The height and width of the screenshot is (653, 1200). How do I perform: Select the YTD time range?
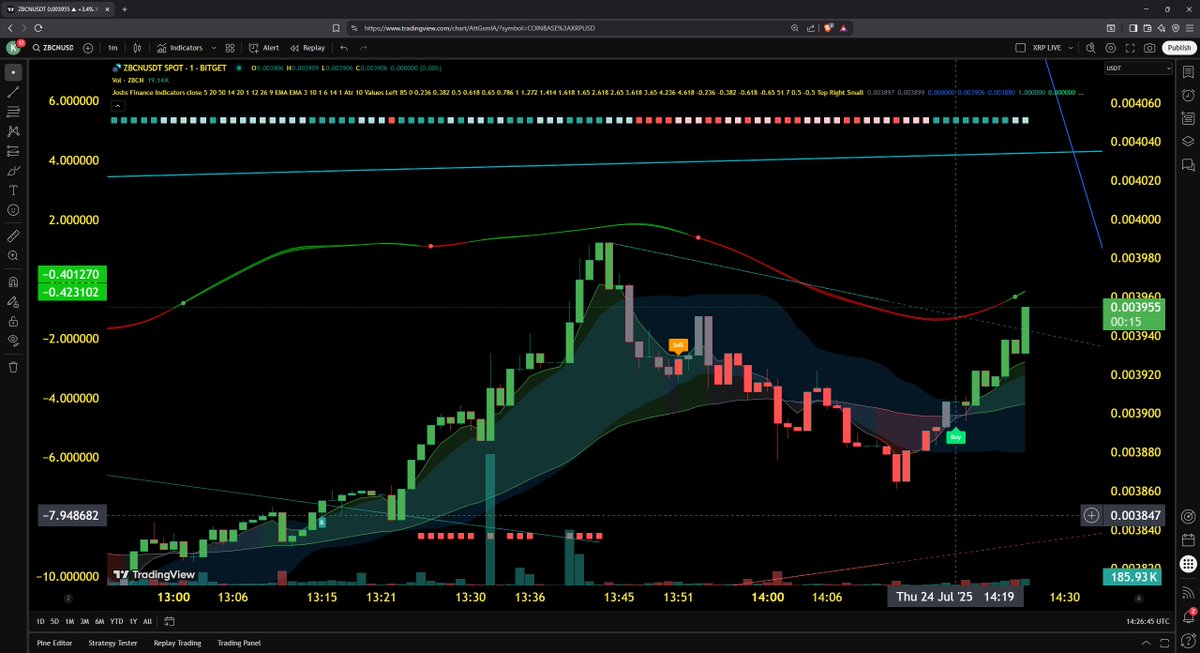[x=116, y=621]
